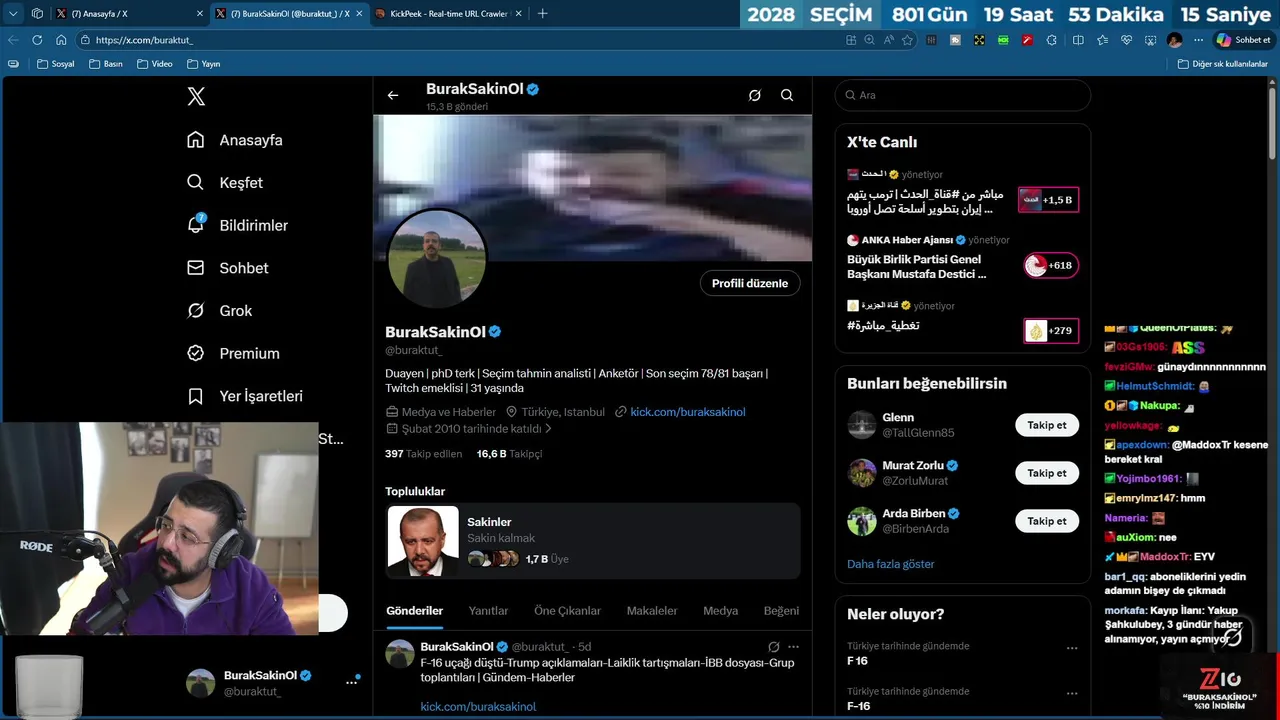Image resolution: width=1280 pixels, height=720 pixels.
Task: Switch to Gönderiler tab
Action: pos(414,611)
